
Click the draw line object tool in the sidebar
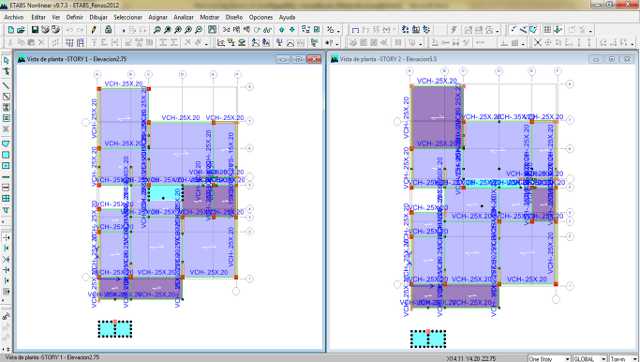[6, 85]
